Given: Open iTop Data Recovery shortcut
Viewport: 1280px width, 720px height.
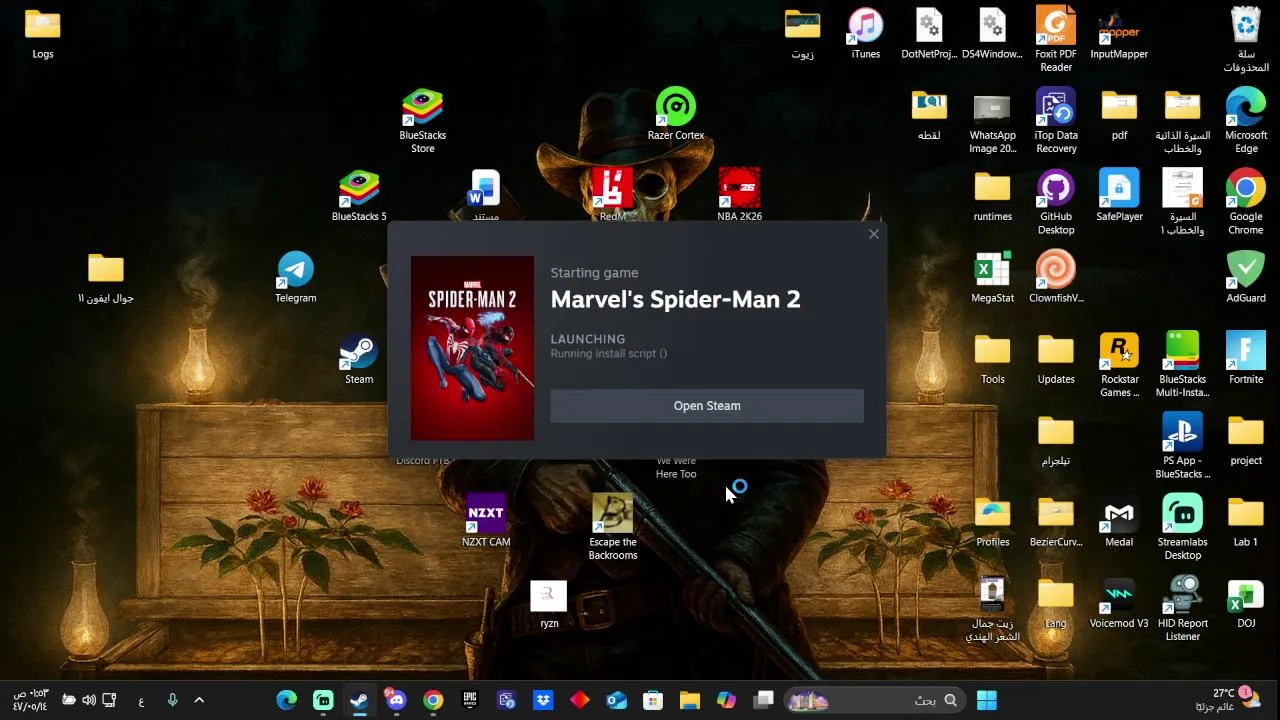Looking at the screenshot, I should (x=1056, y=120).
